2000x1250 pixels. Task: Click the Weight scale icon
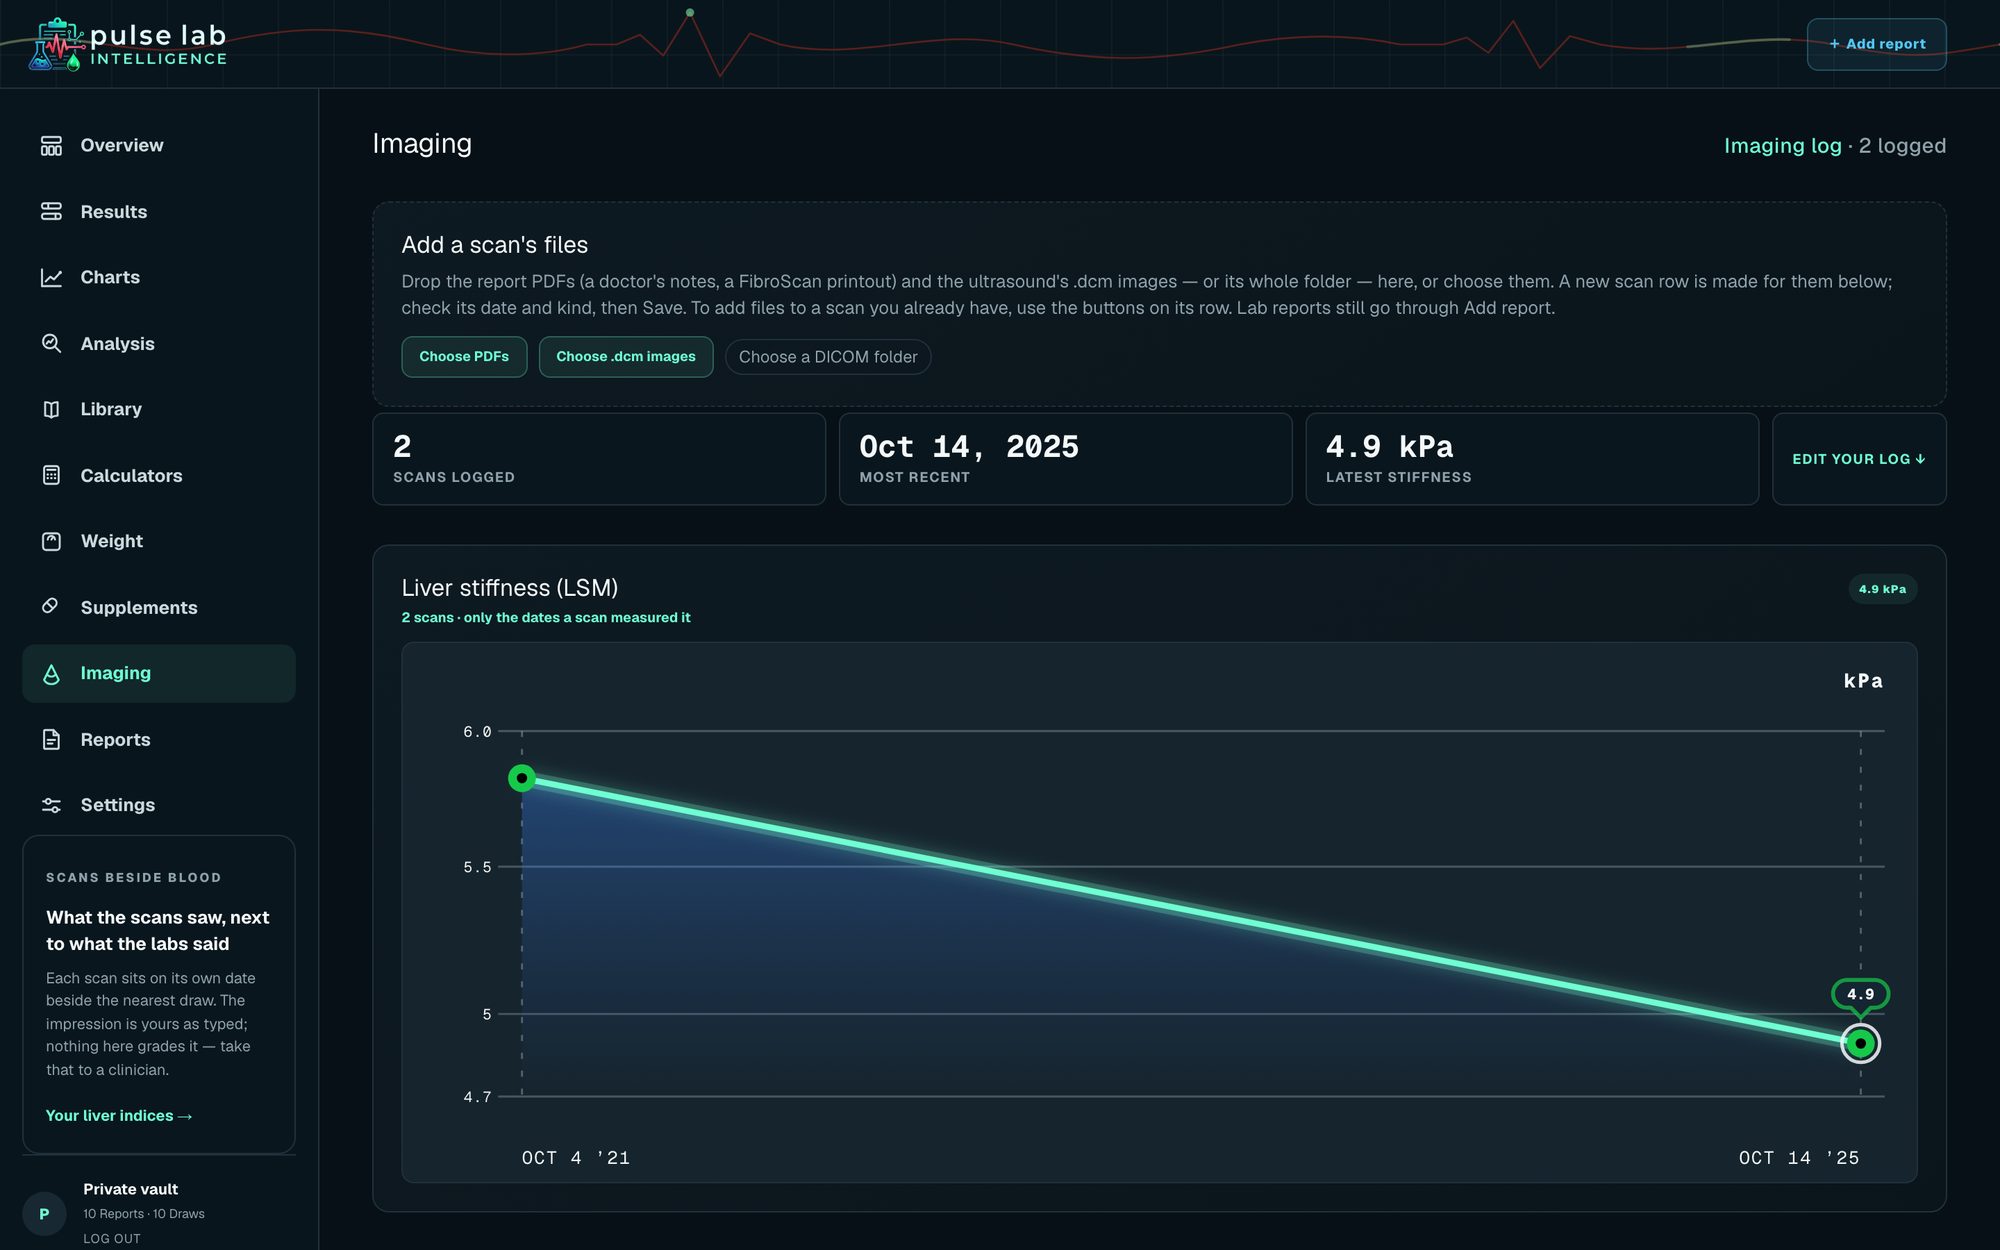point(51,542)
